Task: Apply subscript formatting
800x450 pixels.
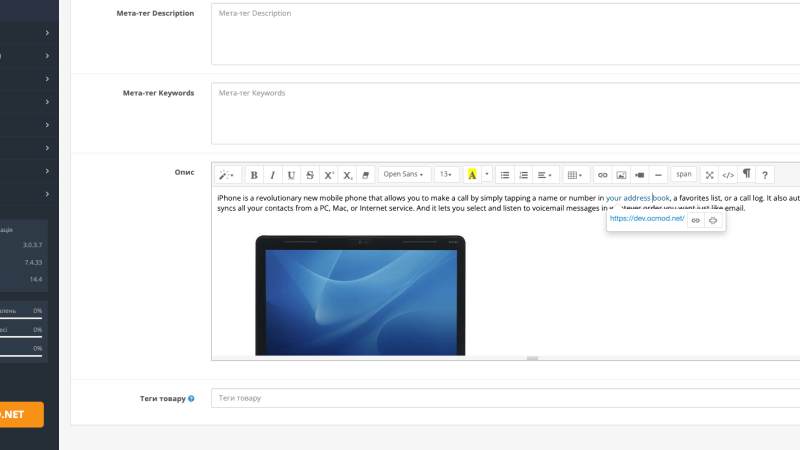Action: pos(347,175)
